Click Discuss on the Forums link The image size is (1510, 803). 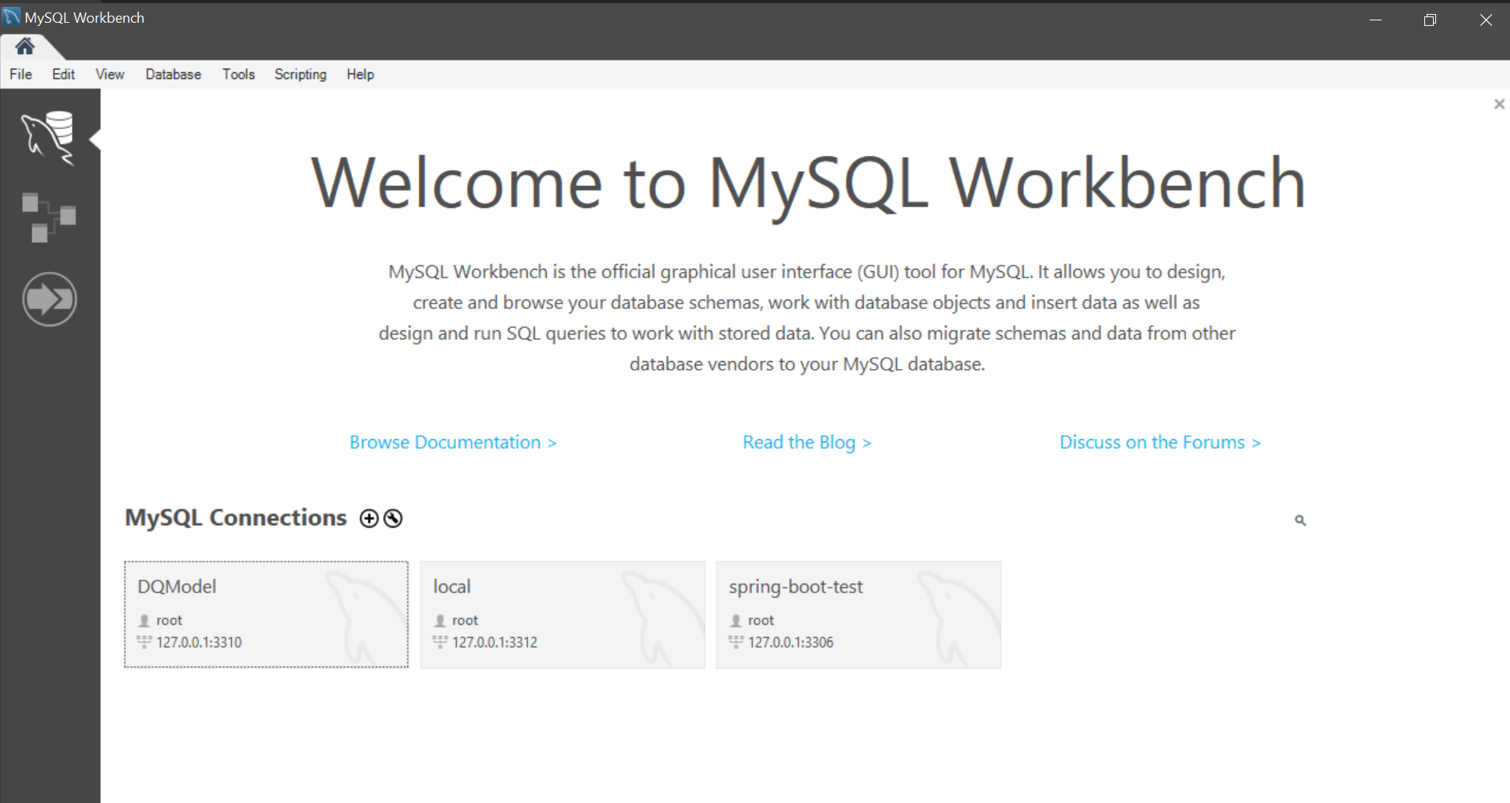pyautogui.click(x=1160, y=442)
